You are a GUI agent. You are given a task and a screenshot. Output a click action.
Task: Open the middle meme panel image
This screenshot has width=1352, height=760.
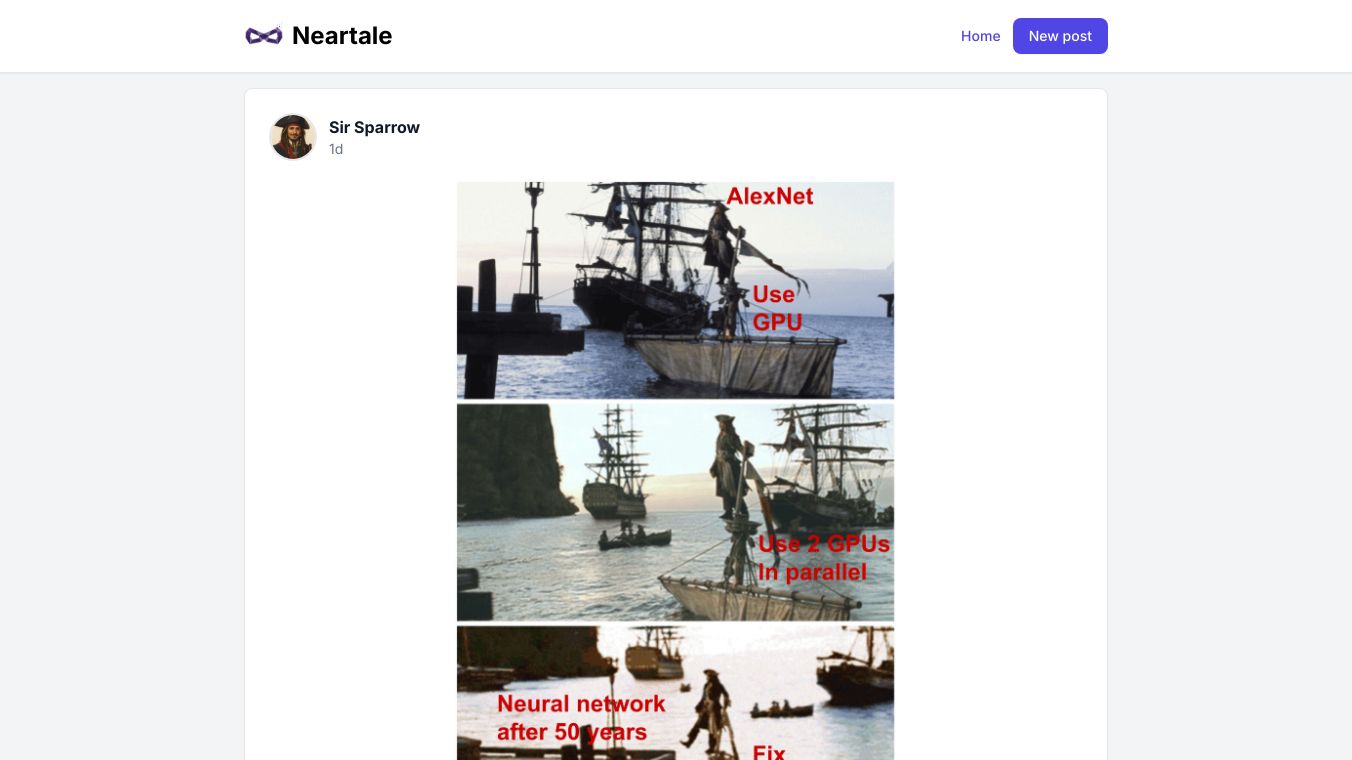coord(675,512)
